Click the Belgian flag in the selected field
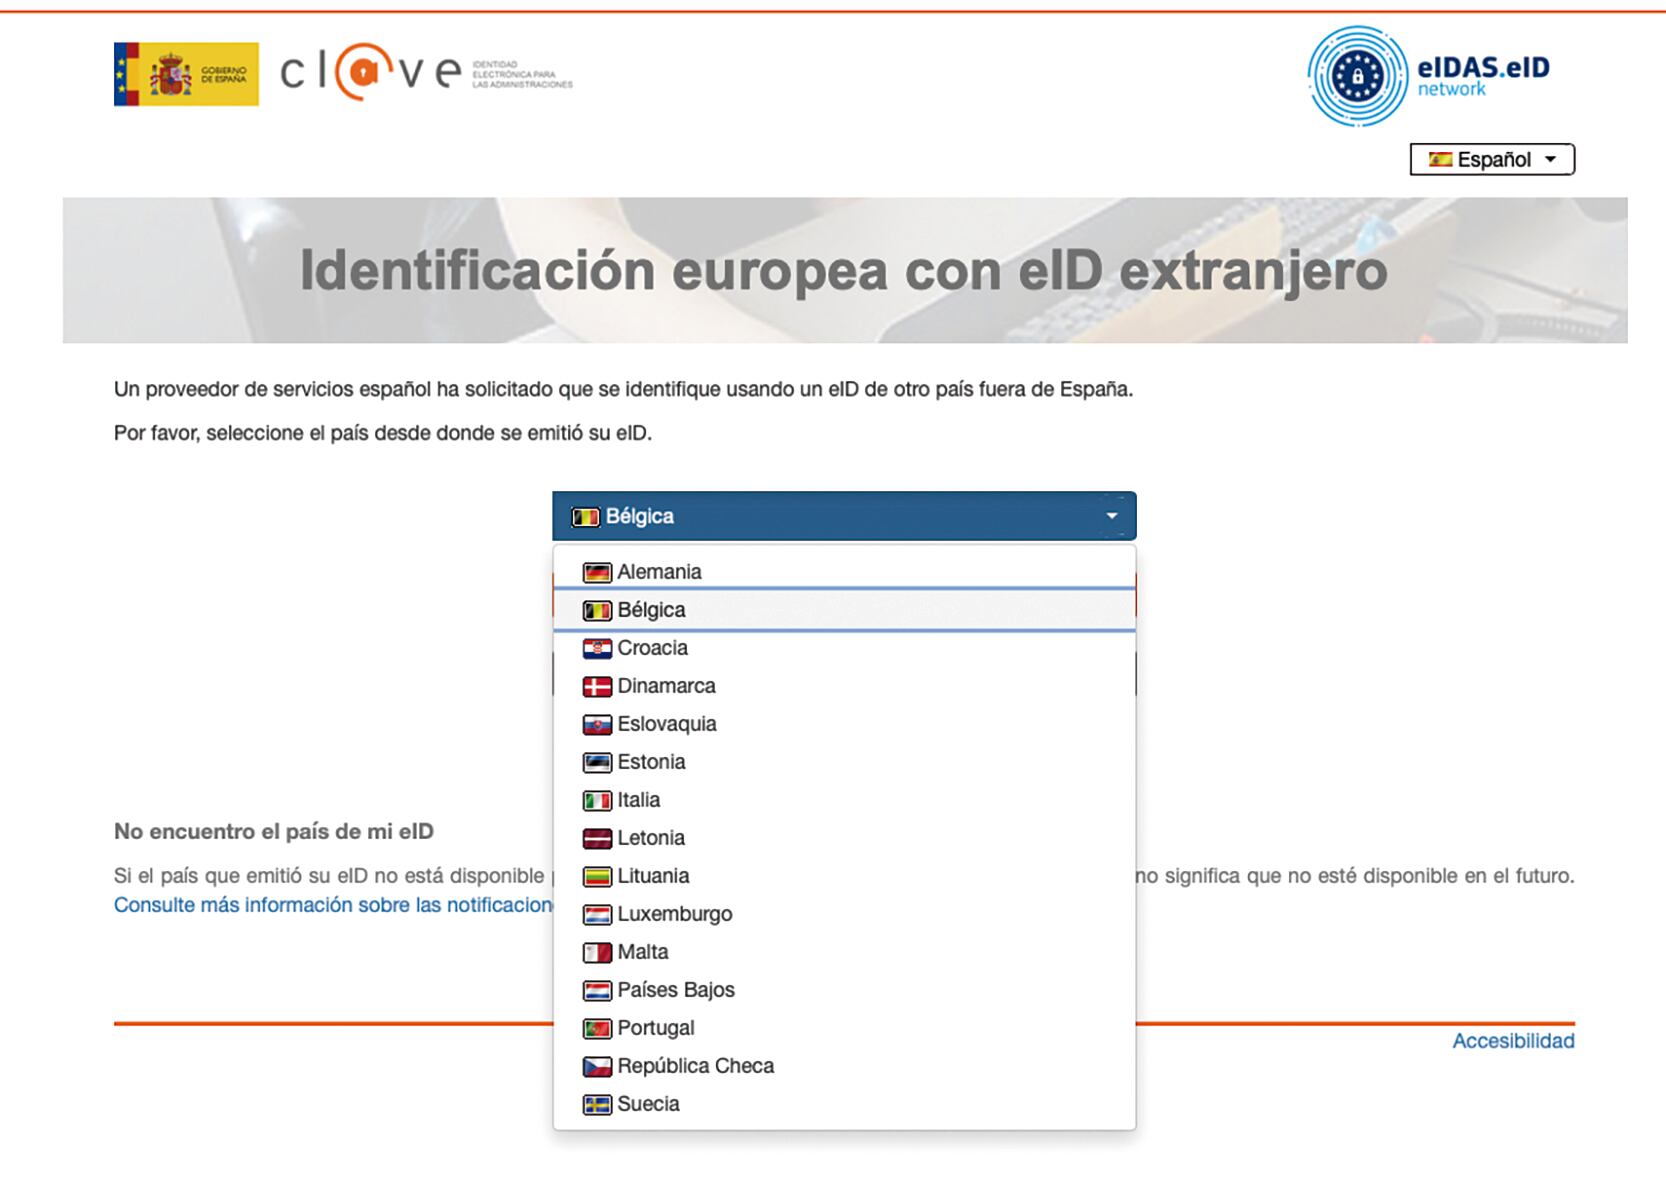This screenshot has width=1666, height=1181. pos(585,517)
